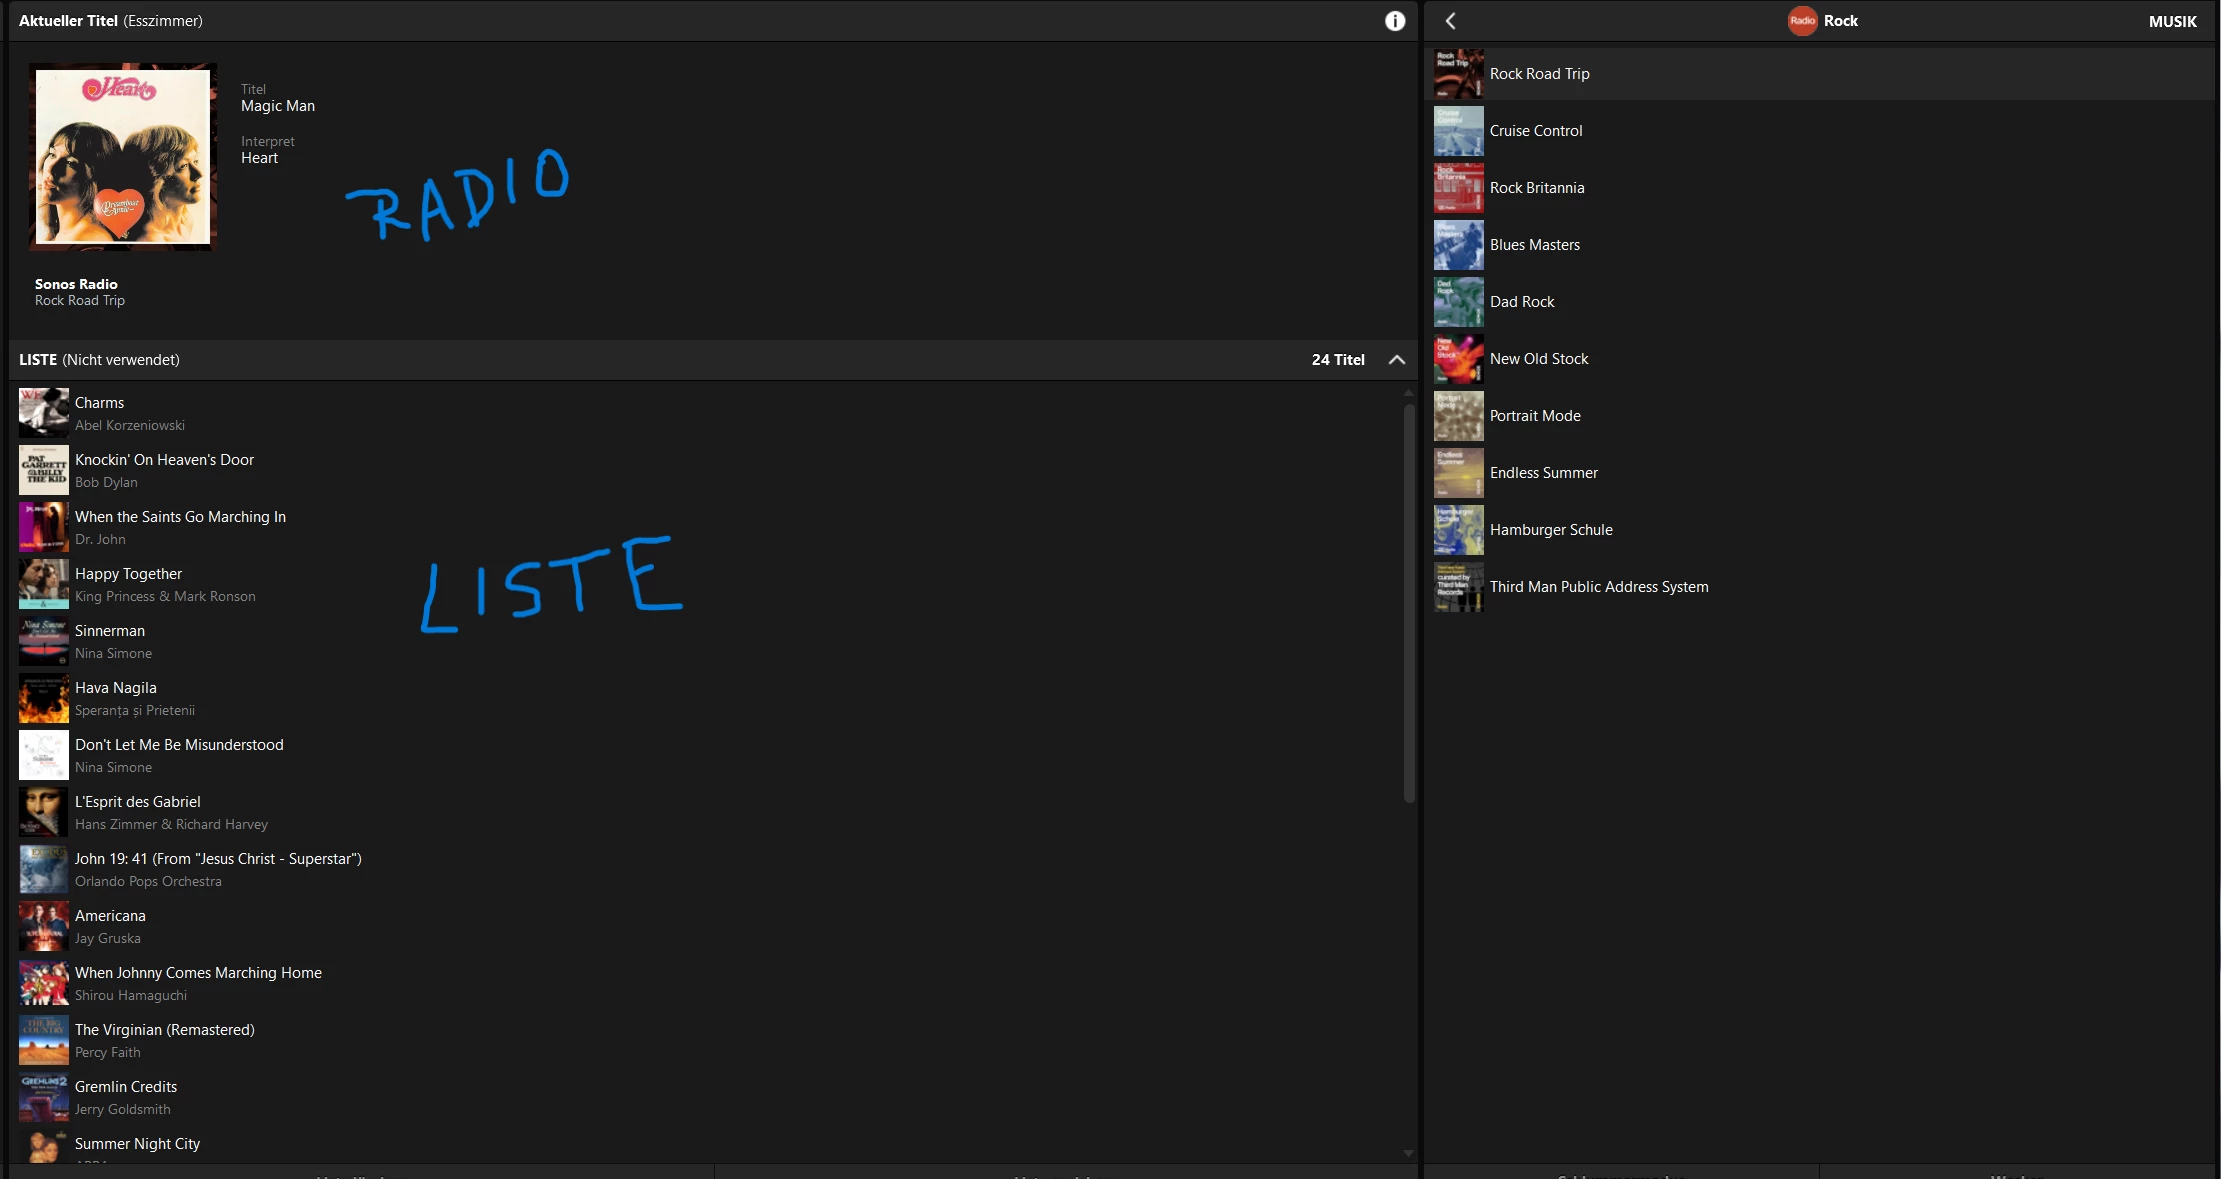
Task: Select the Rock Road Trip station
Action: (1819, 74)
